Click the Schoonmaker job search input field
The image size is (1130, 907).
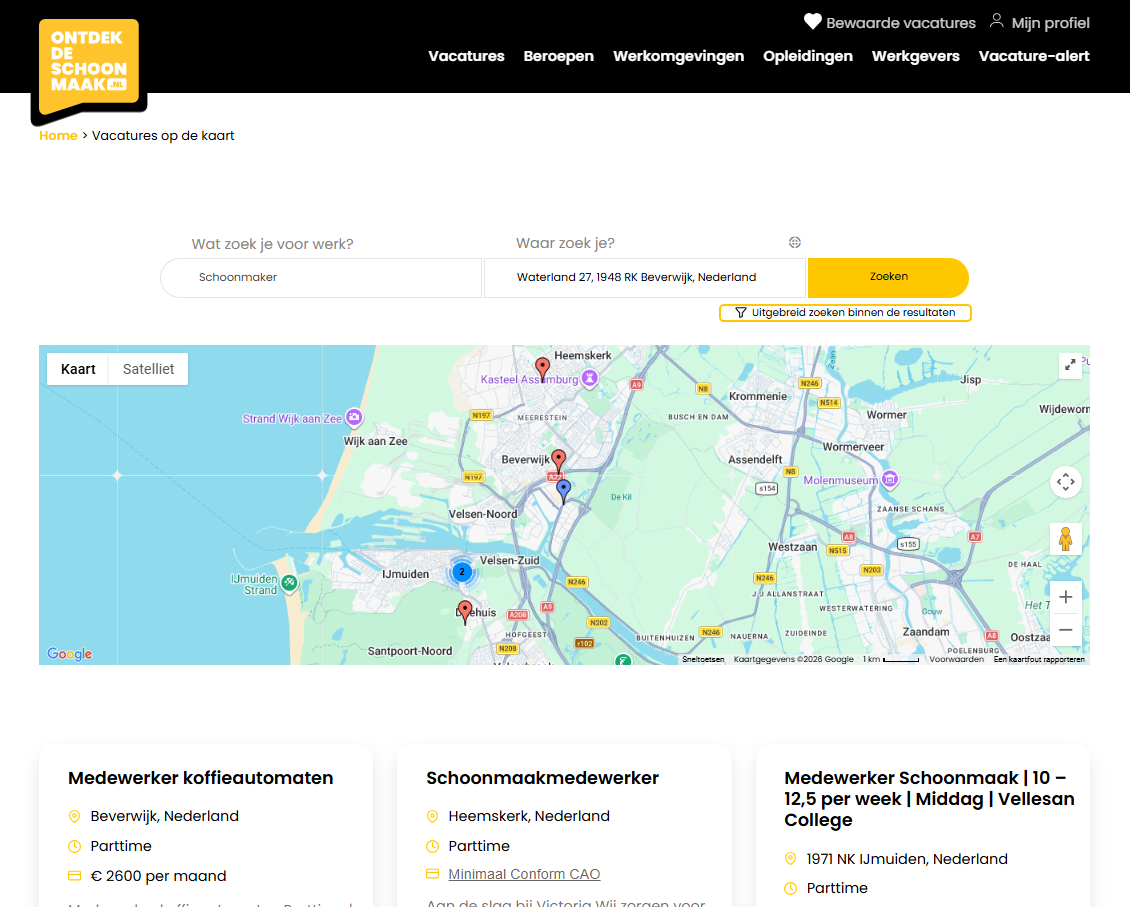coord(320,277)
